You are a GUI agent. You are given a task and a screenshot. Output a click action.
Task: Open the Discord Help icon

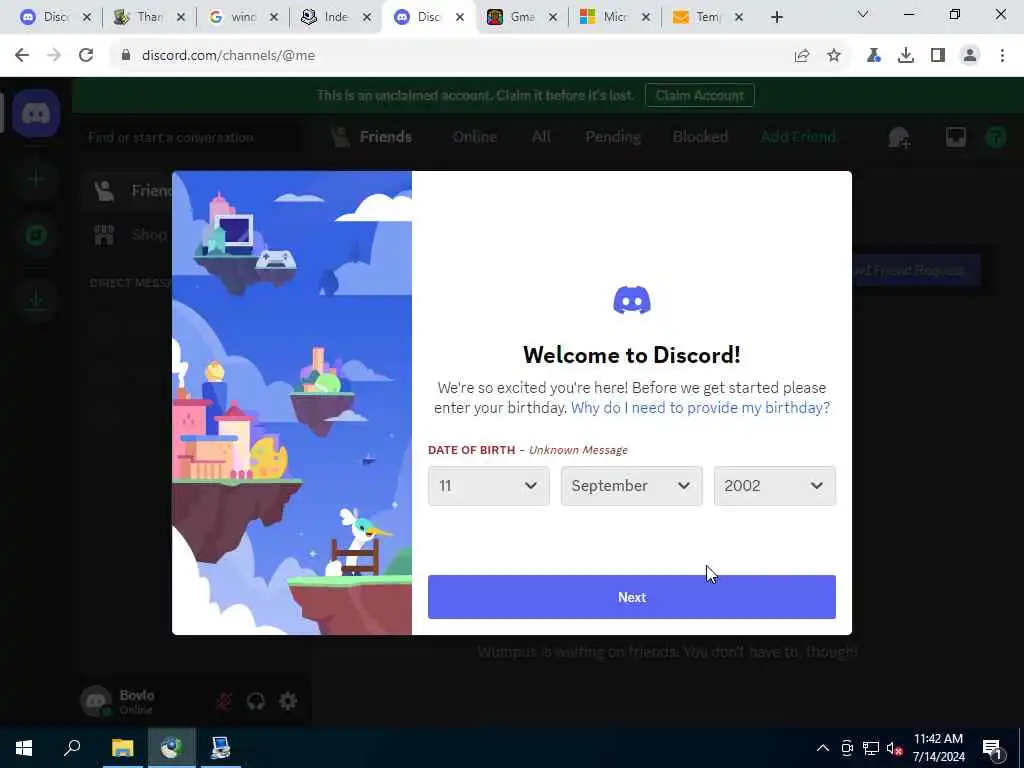[x=996, y=137]
